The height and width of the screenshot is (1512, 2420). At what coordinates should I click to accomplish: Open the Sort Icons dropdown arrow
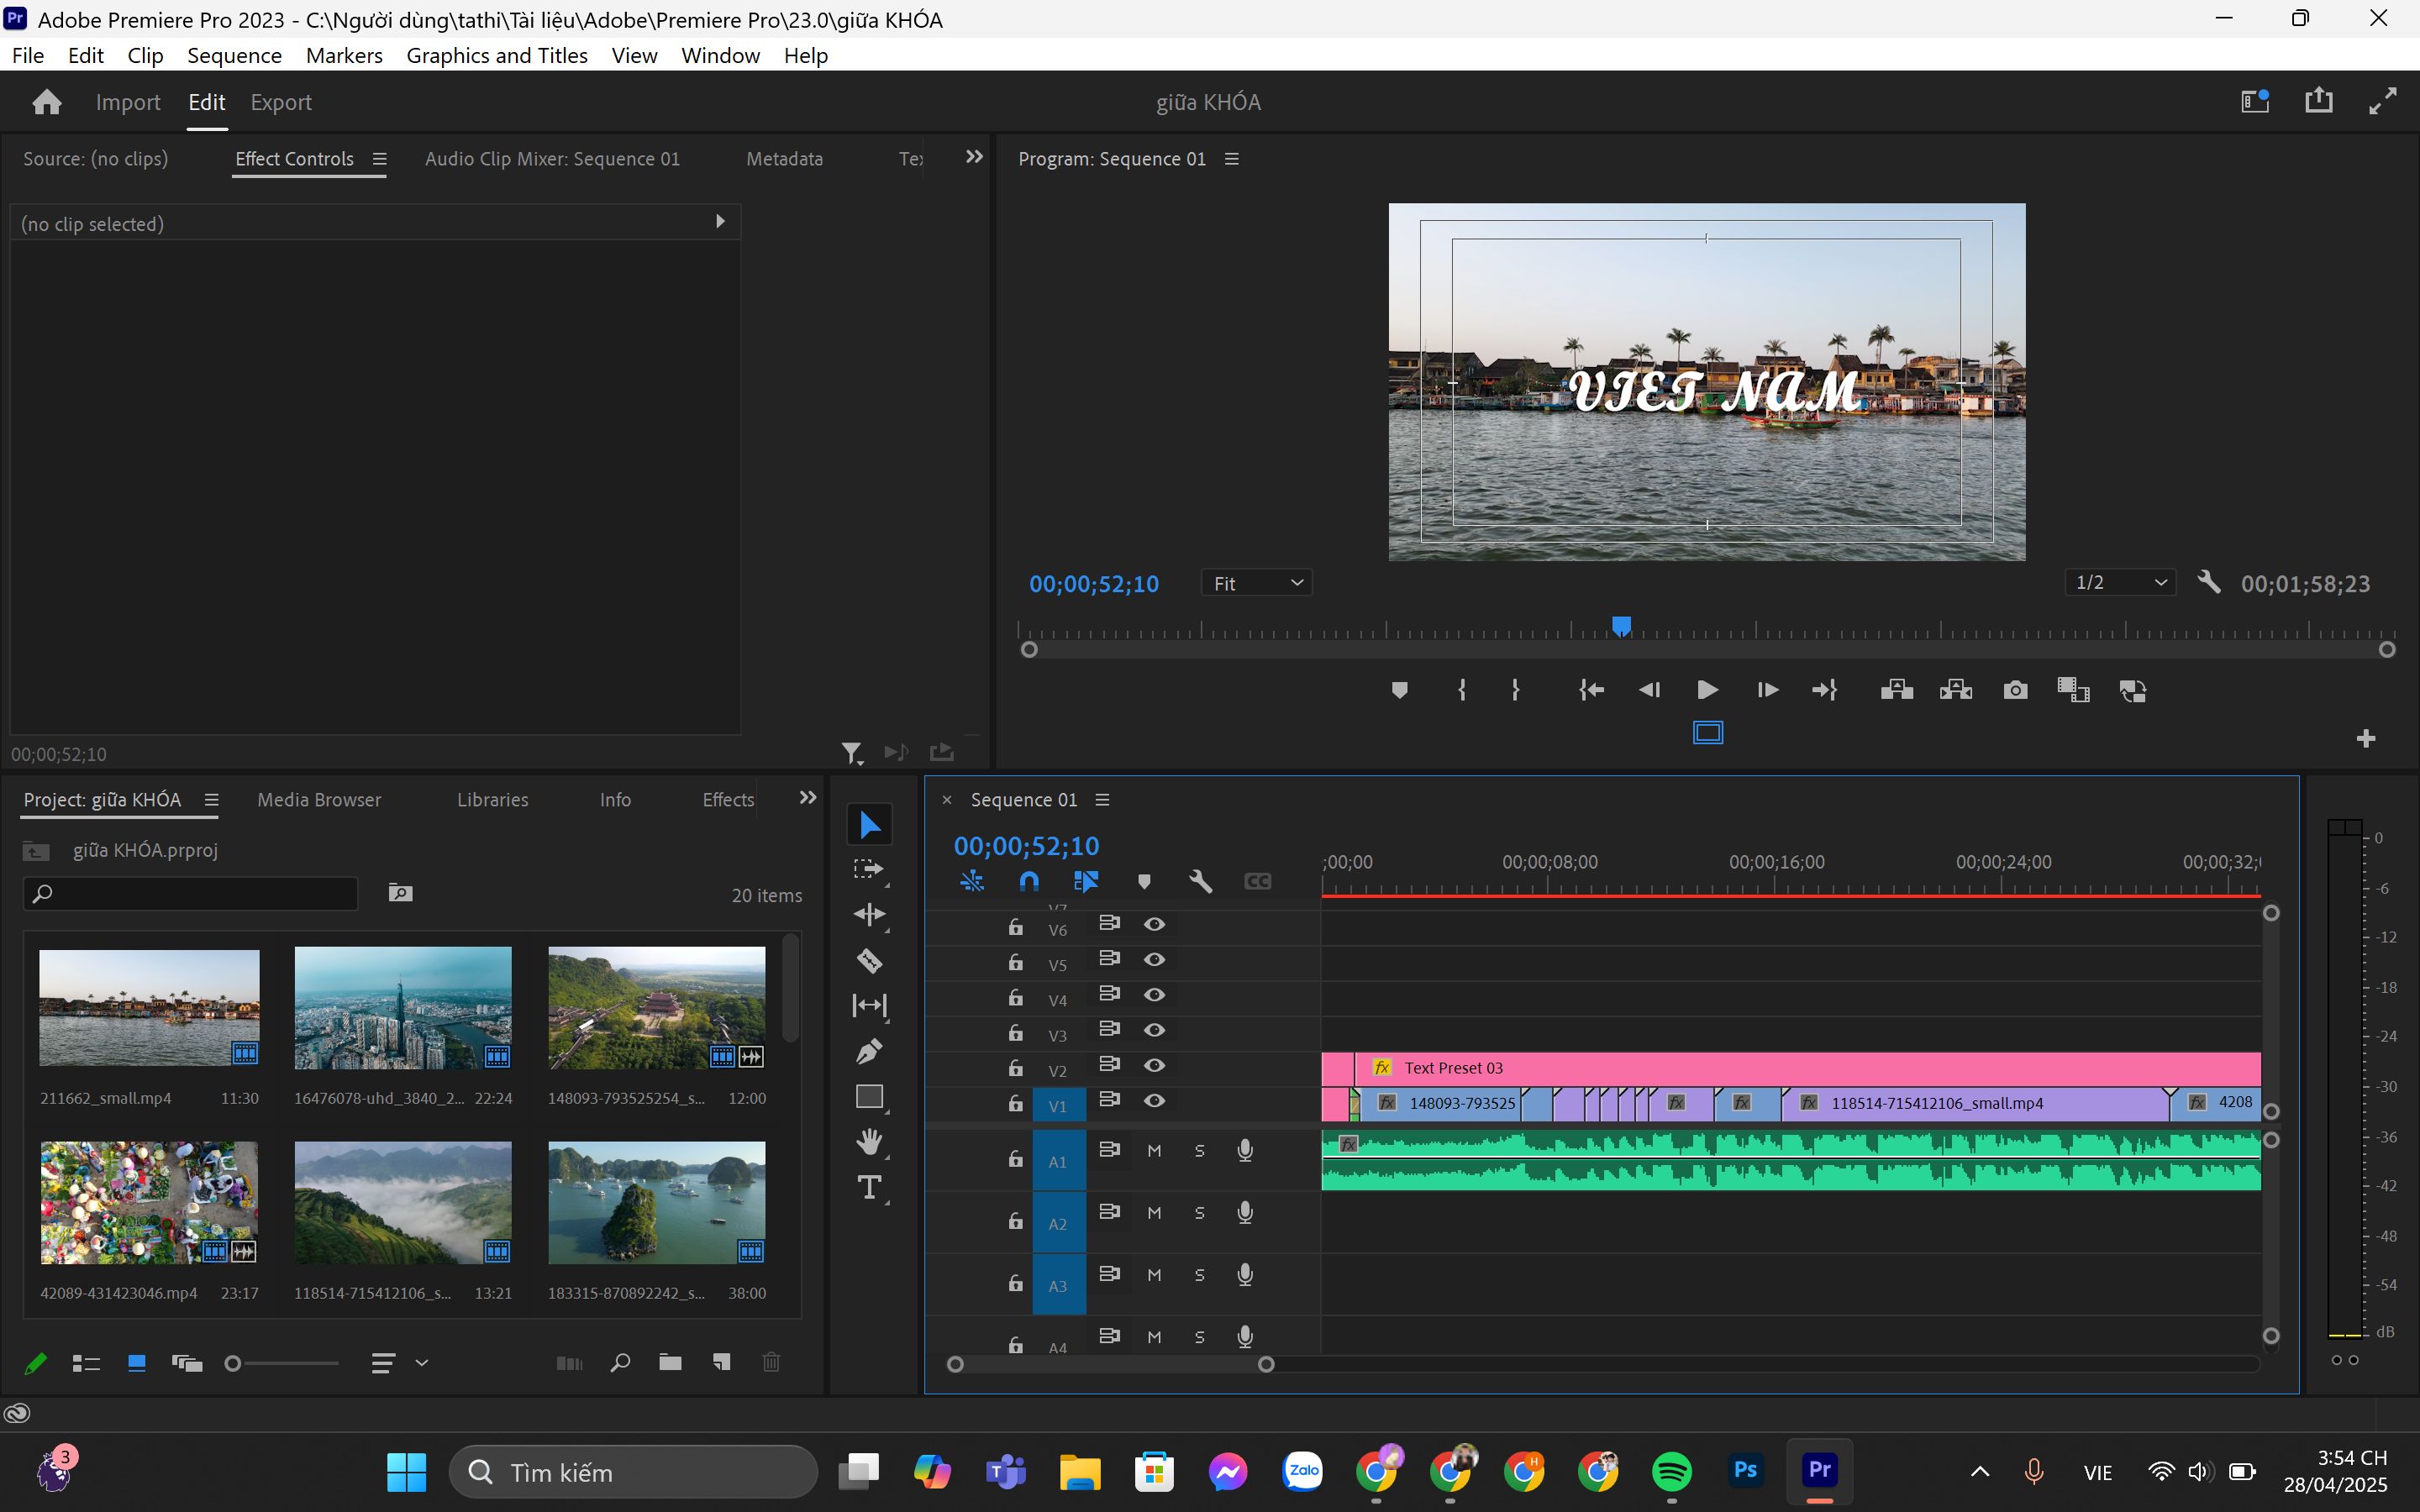point(422,1362)
